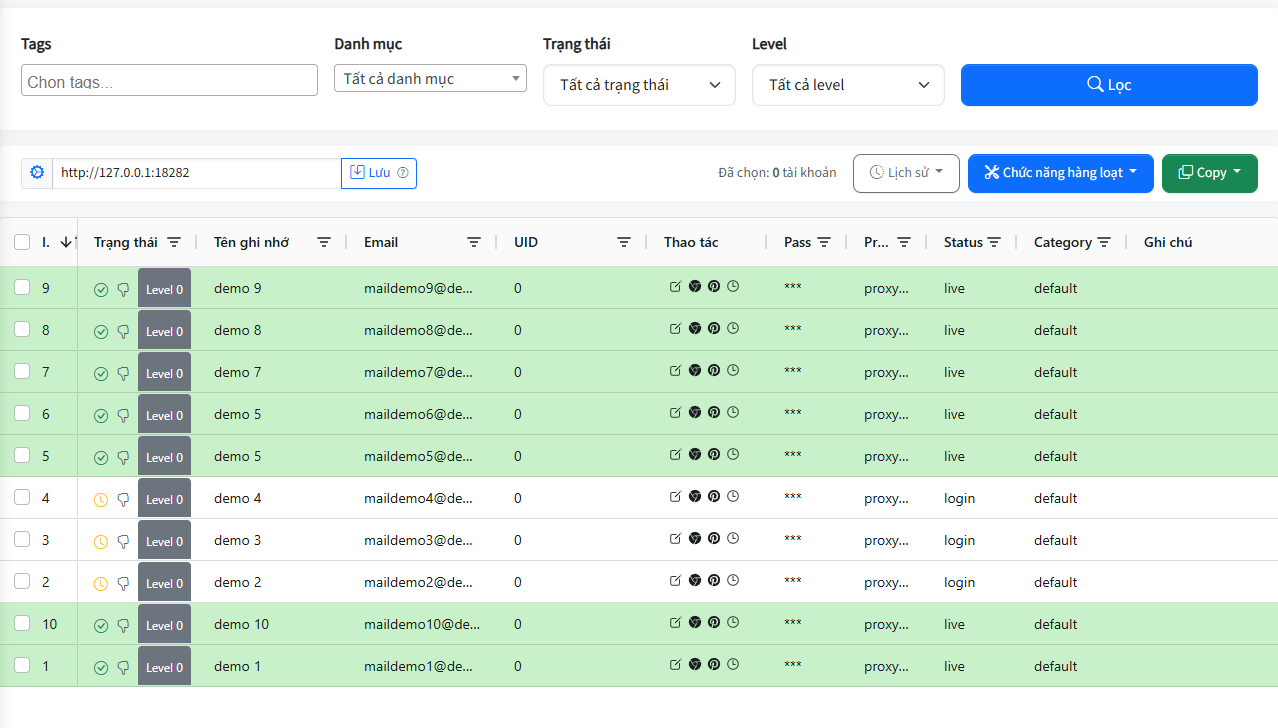Click the settings gear beside the URL field
Image resolution: width=1278 pixels, height=728 pixels.
37,172
